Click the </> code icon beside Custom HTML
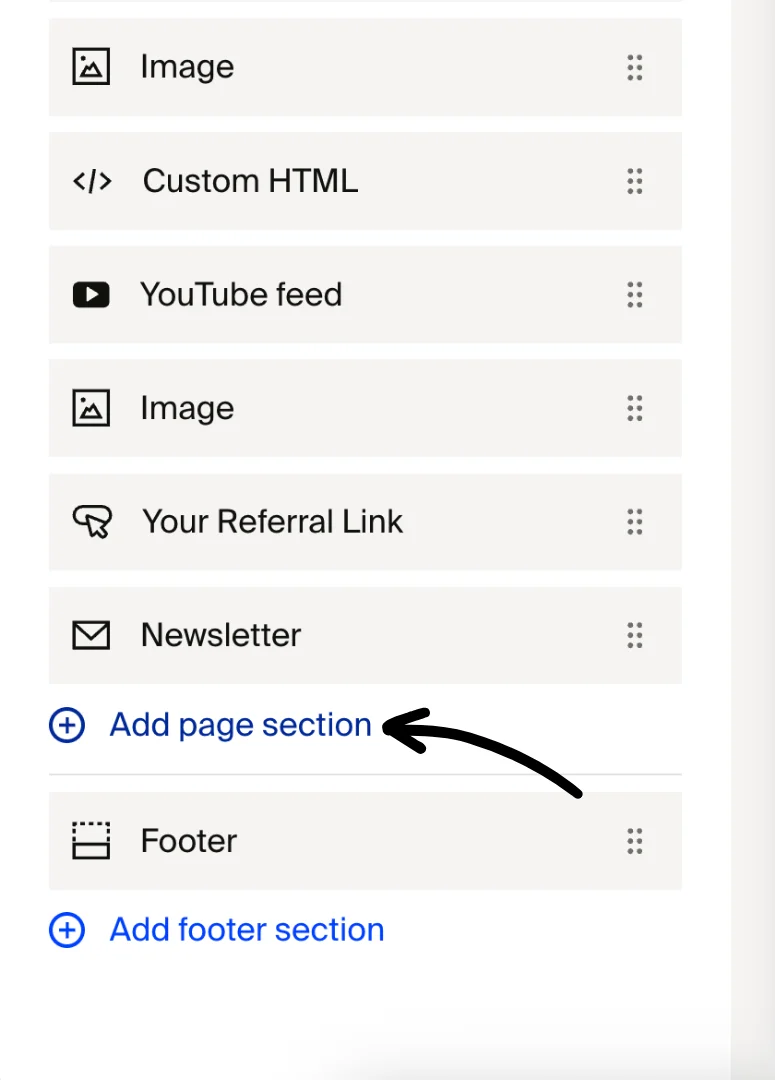 click(x=92, y=180)
